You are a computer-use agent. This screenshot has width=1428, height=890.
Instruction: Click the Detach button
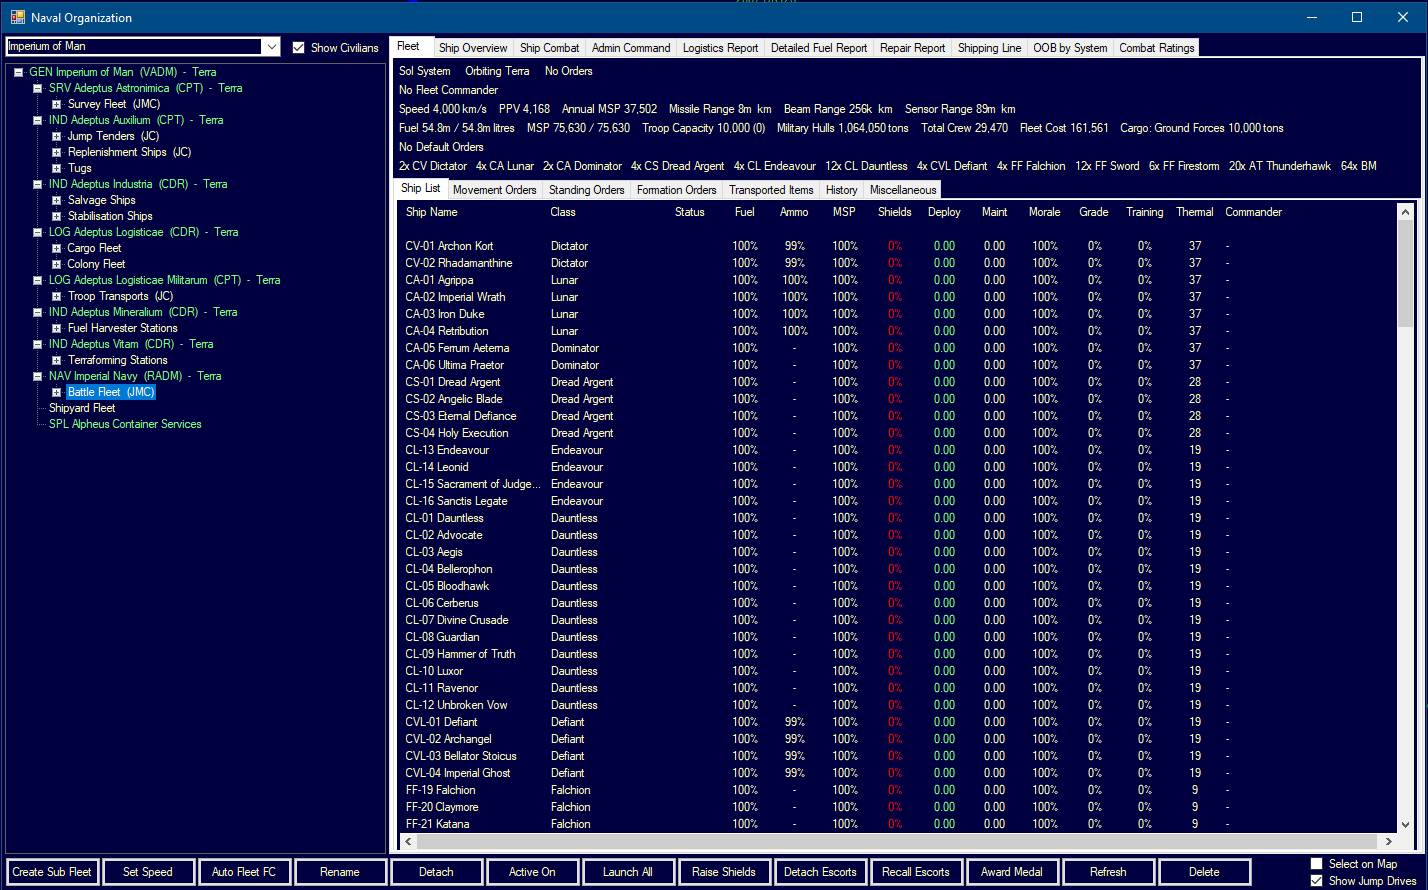click(x=436, y=872)
